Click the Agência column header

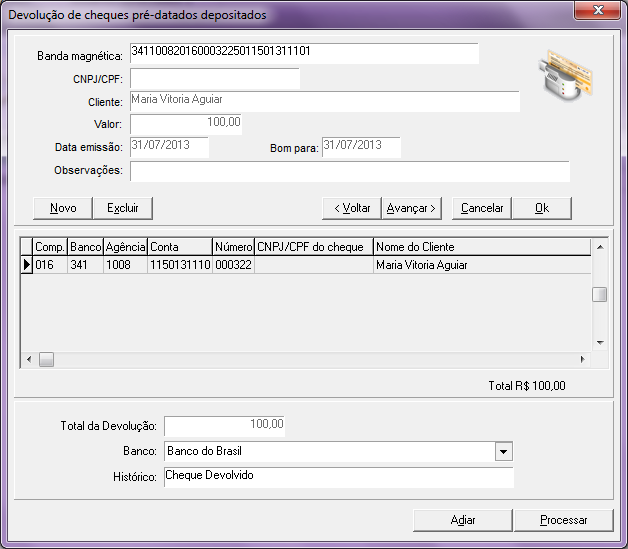click(x=125, y=246)
